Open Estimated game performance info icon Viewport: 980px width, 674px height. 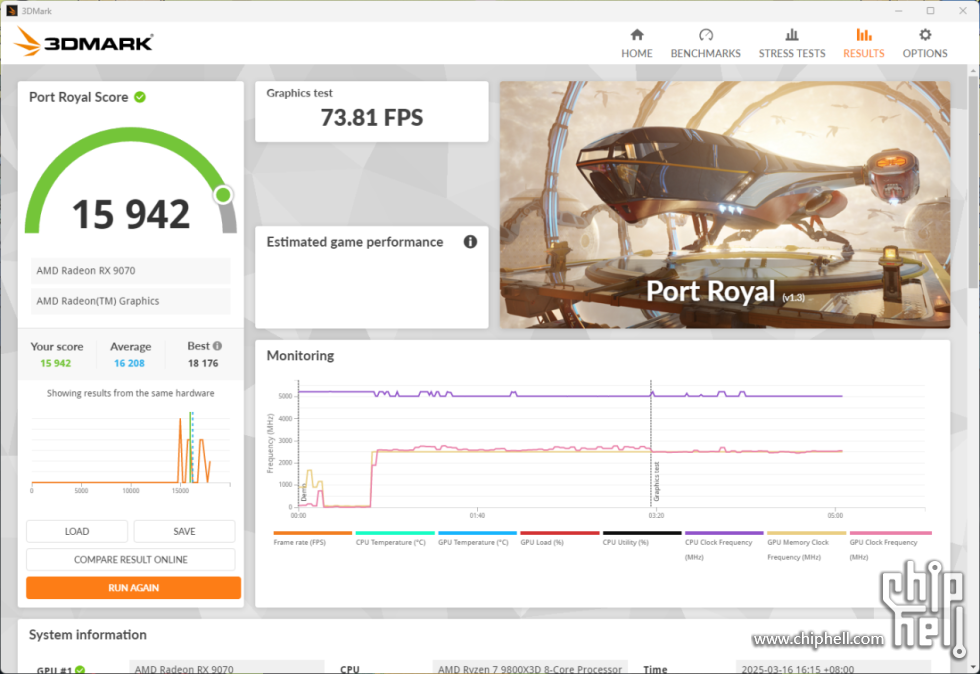[470, 242]
